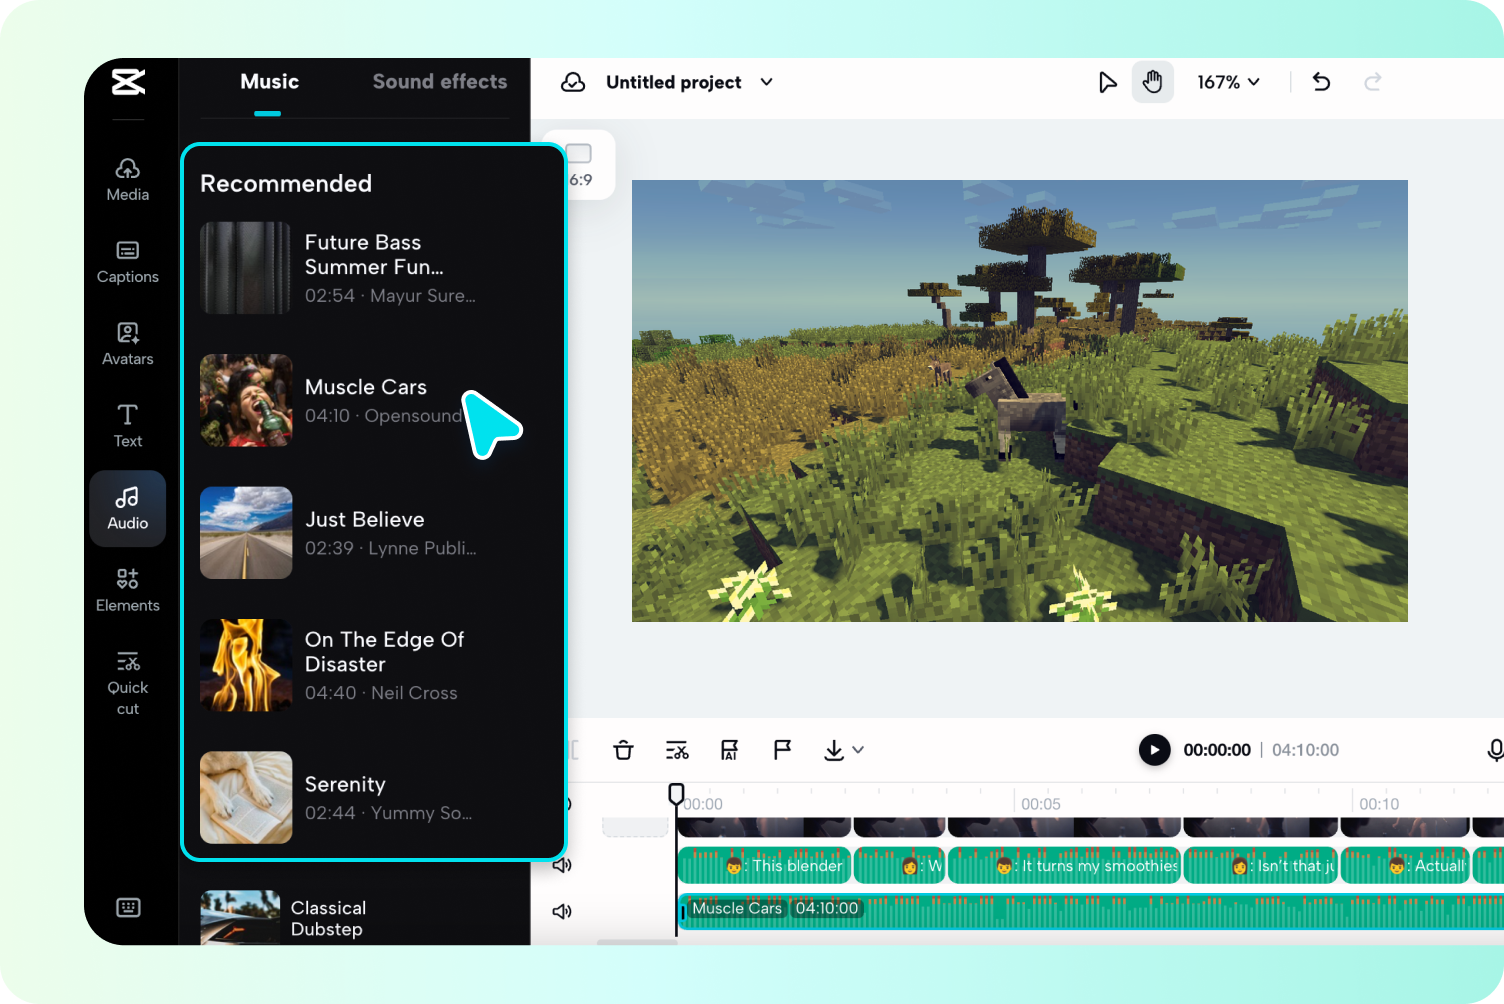This screenshot has height=1004, width=1504.
Task: Select the Muscle Cars audio clip on timeline
Action: (1090, 910)
